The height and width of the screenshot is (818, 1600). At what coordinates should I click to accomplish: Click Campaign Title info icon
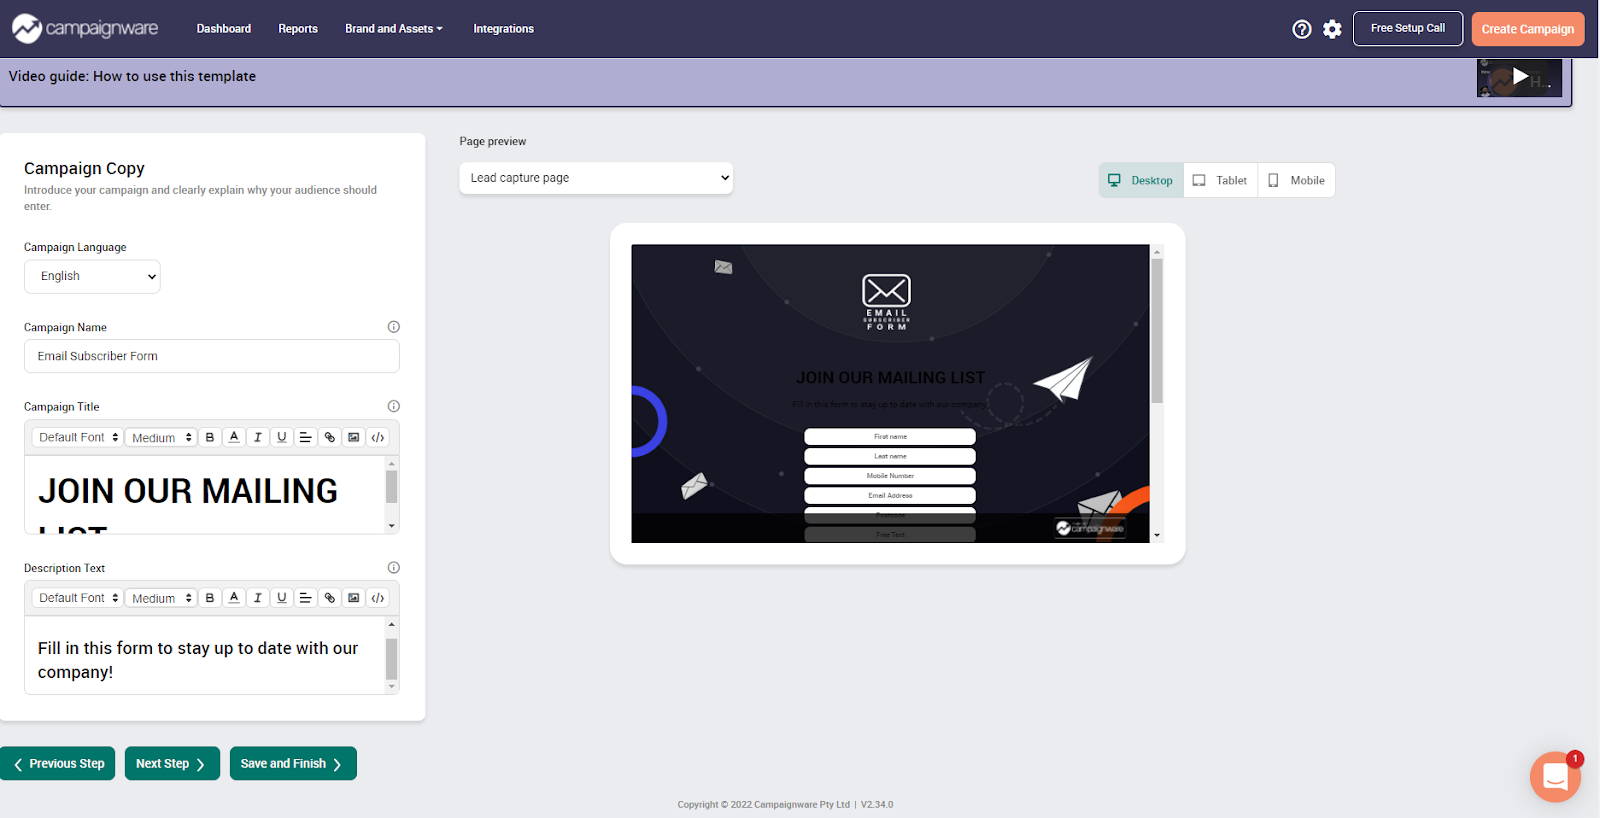coord(393,406)
